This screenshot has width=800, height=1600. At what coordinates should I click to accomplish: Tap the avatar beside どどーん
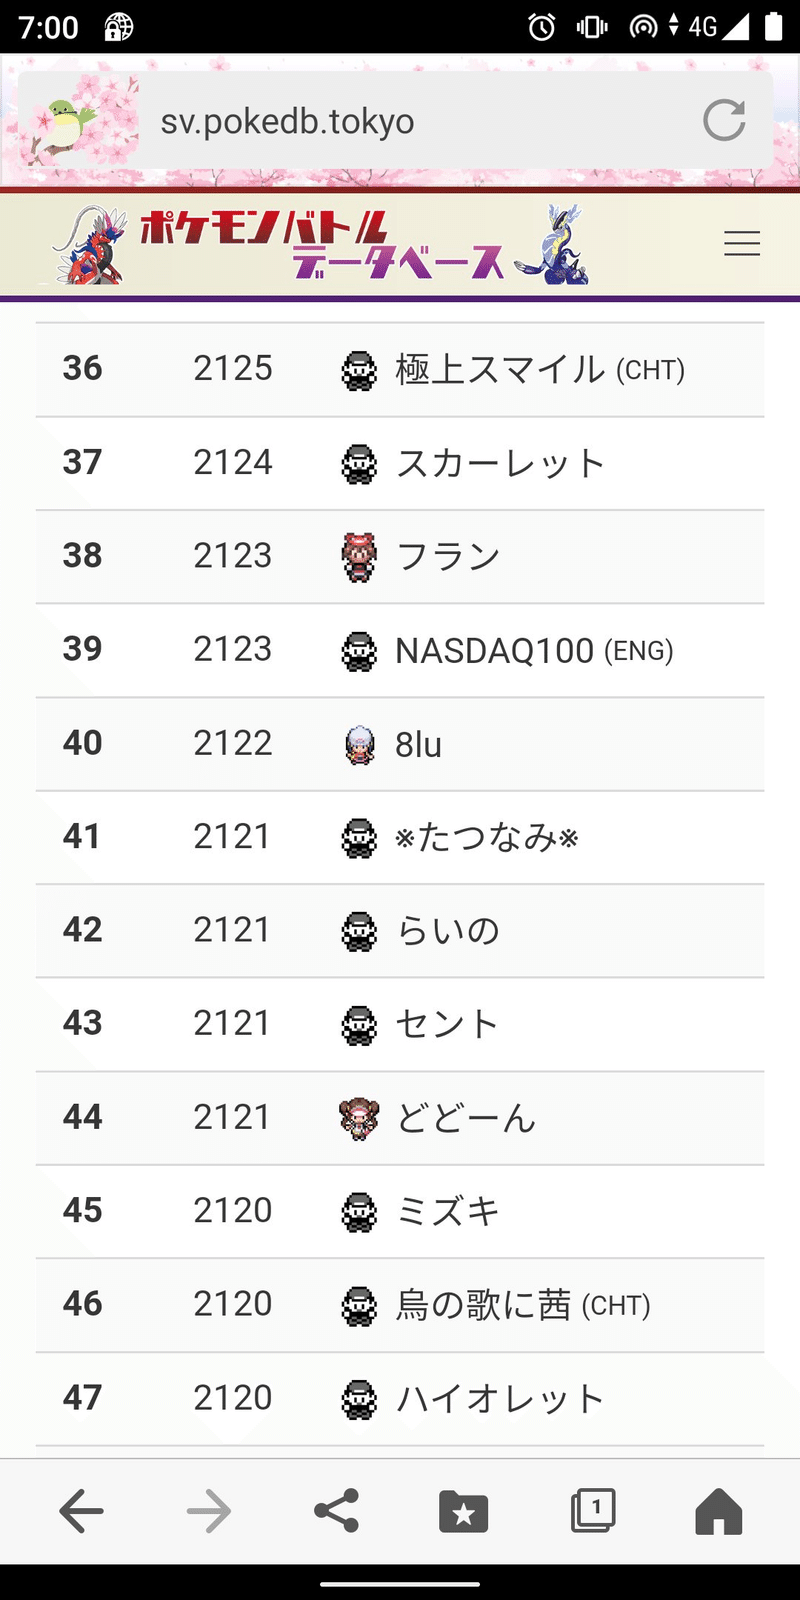pos(359,1118)
